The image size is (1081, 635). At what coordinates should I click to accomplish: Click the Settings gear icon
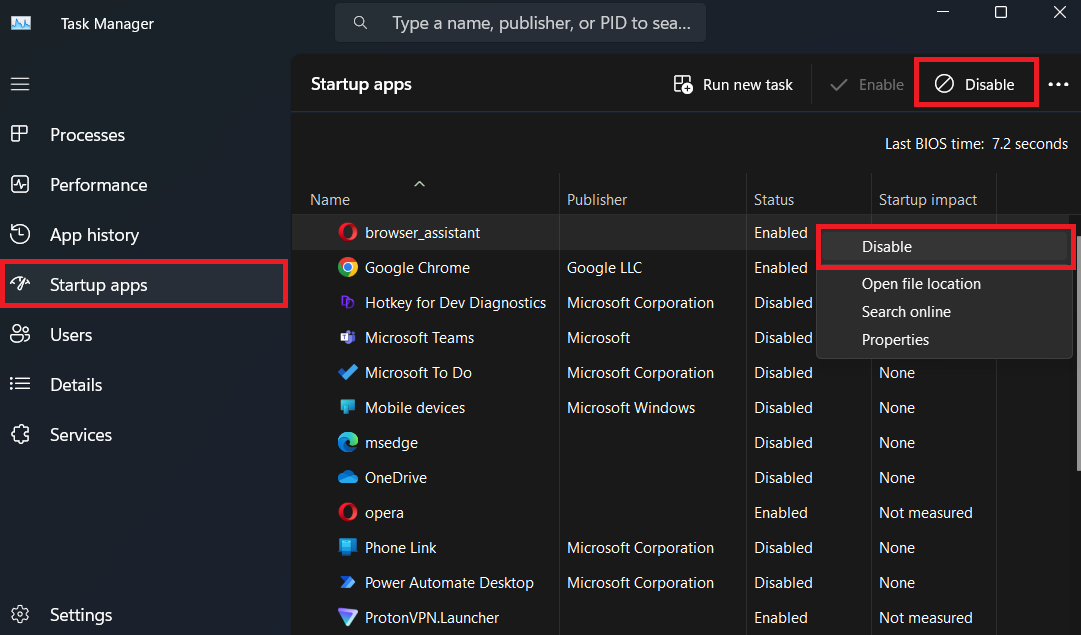[20, 614]
